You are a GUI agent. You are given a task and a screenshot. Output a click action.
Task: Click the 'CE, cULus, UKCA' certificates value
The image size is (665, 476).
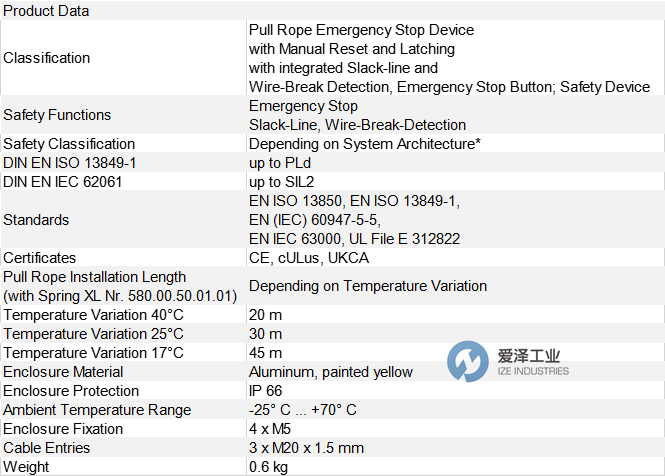tap(309, 258)
